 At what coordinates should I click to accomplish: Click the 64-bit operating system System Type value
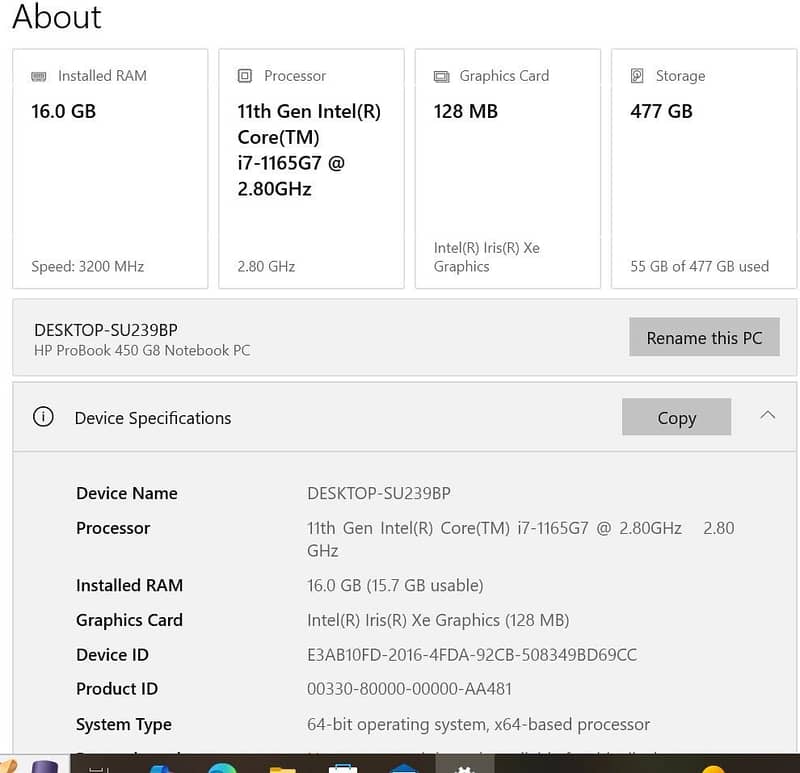478,724
